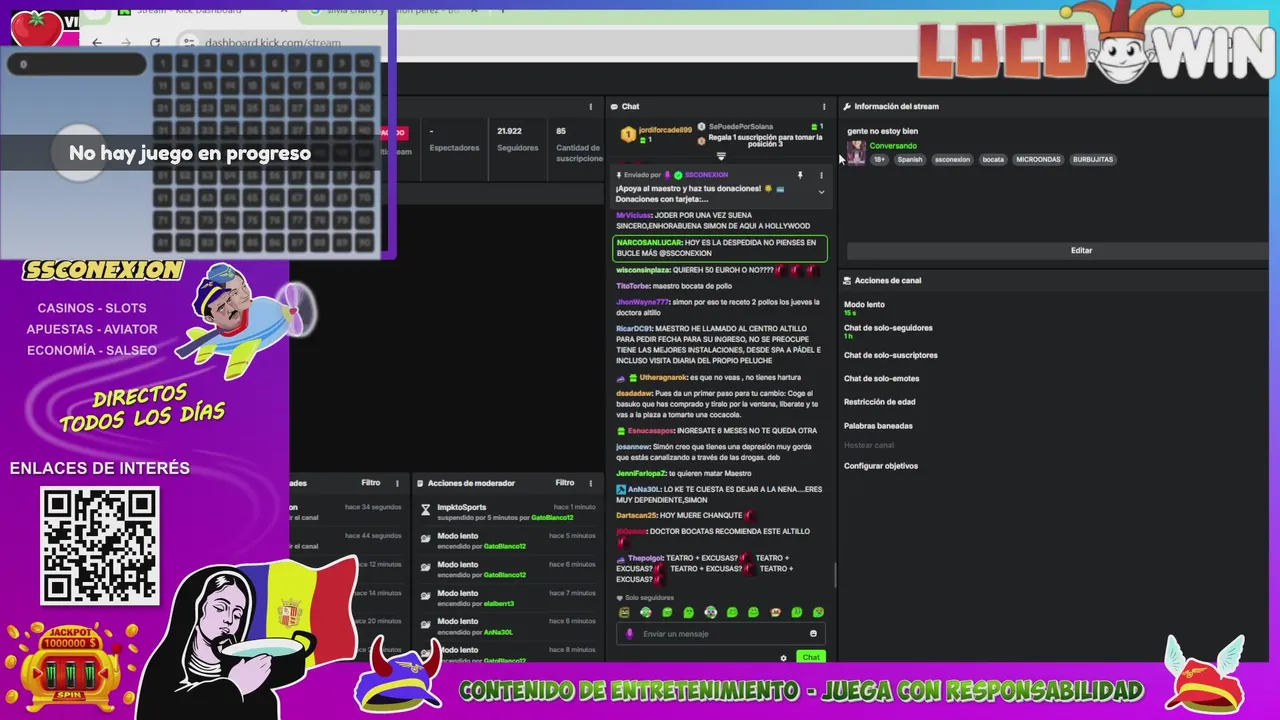Click the Spanish language tag
This screenshot has height=720, width=1280.
(x=910, y=159)
